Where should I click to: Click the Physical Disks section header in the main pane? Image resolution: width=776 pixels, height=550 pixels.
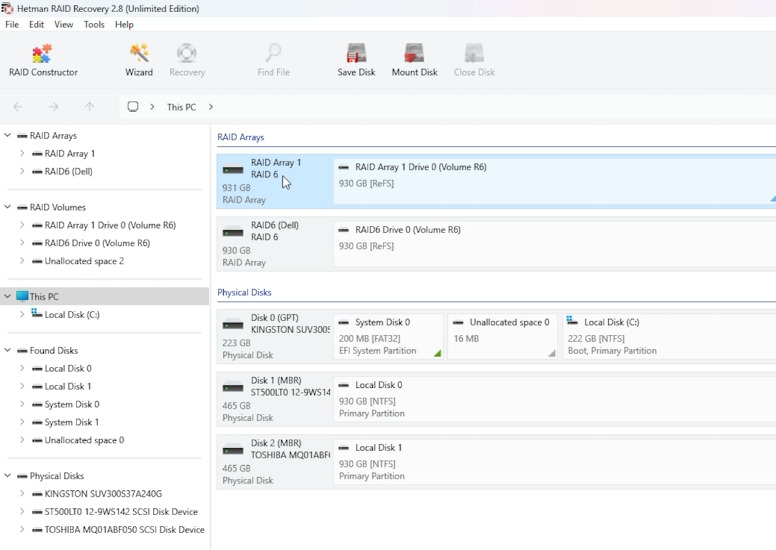[x=244, y=292]
